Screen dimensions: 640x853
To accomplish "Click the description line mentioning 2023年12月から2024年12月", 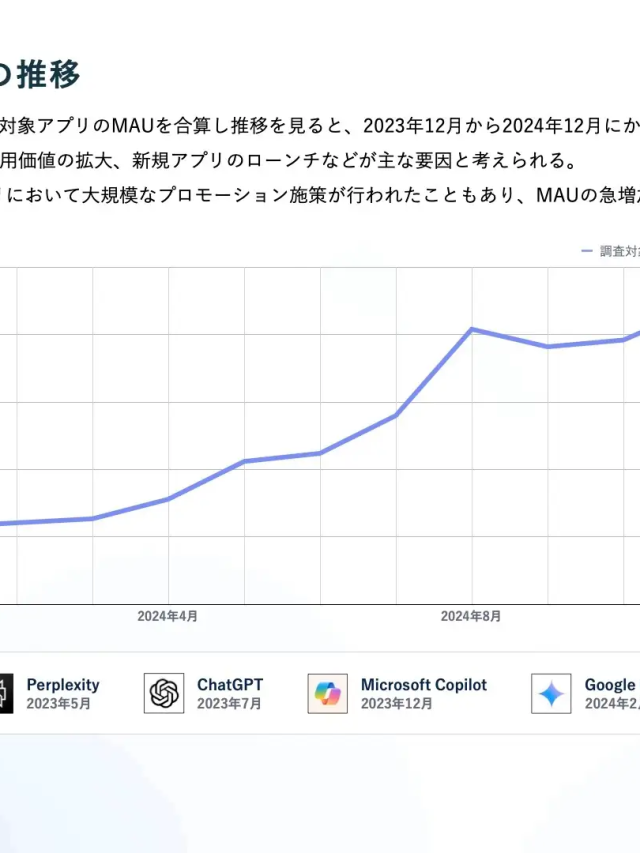I will click(x=320, y=125).
